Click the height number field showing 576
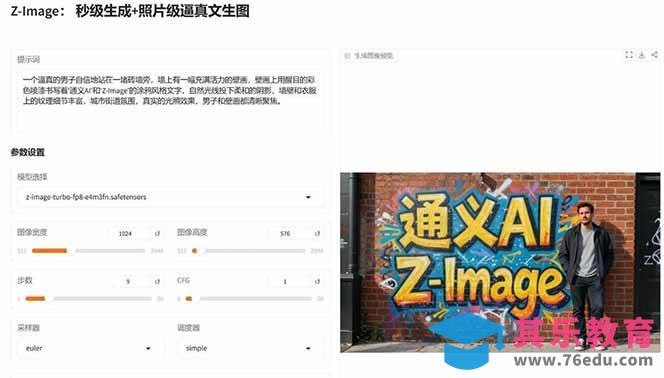The image size is (664, 378). (290, 233)
